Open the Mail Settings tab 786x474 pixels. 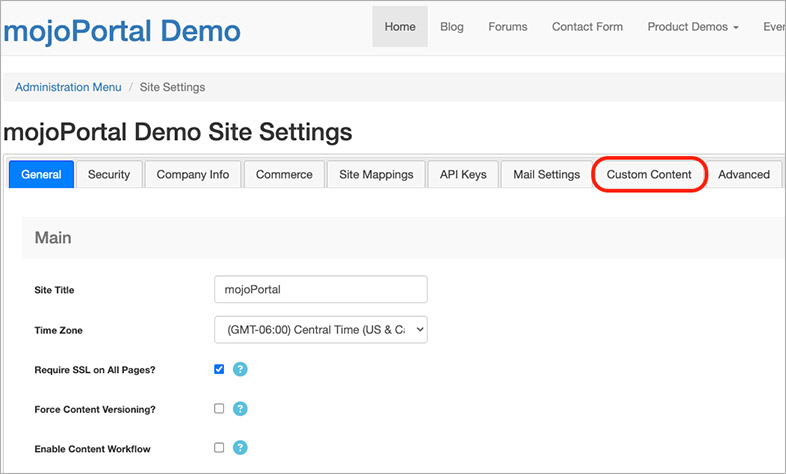[546, 174]
